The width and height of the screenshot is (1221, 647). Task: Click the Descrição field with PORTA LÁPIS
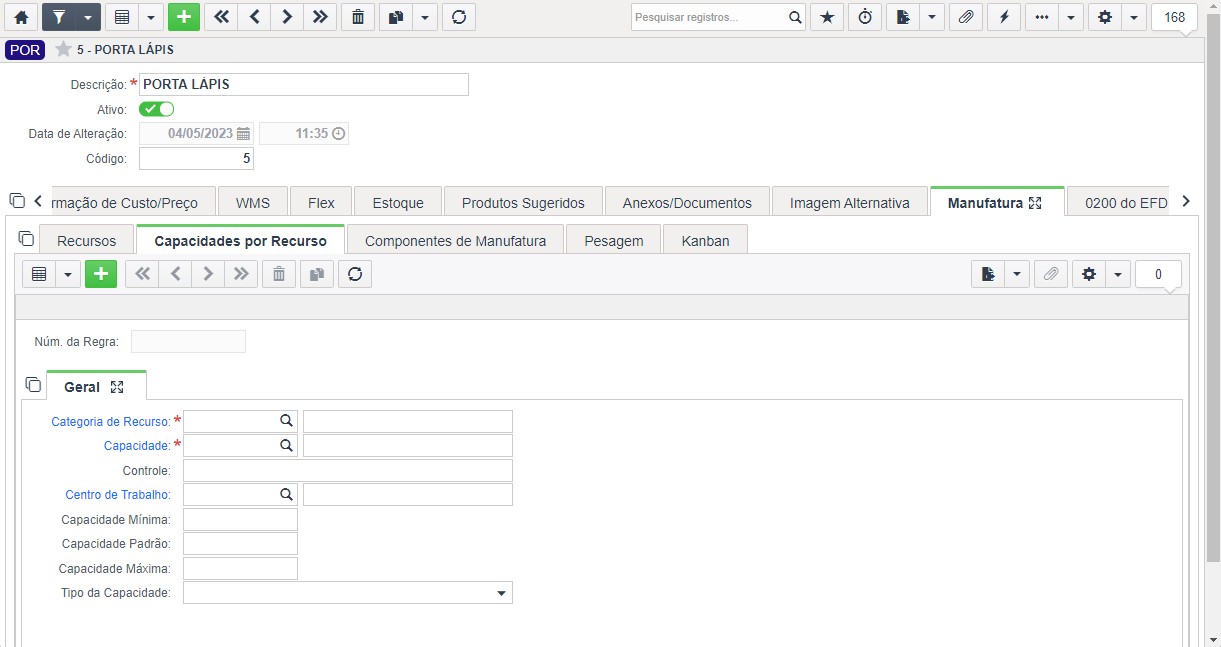pyautogui.click(x=304, y=85)
